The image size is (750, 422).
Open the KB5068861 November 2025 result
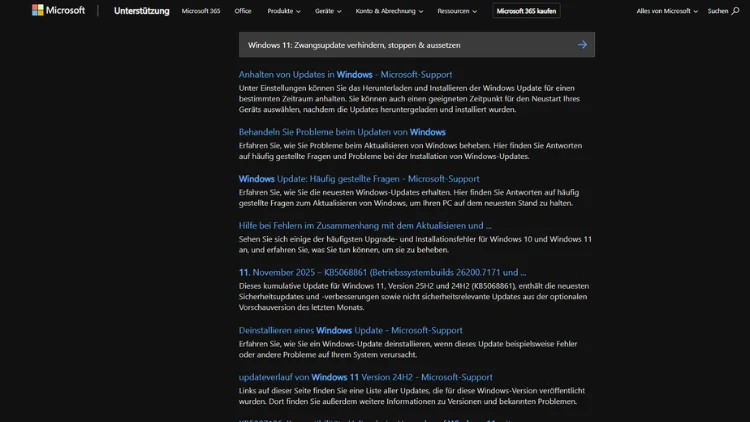382,272
